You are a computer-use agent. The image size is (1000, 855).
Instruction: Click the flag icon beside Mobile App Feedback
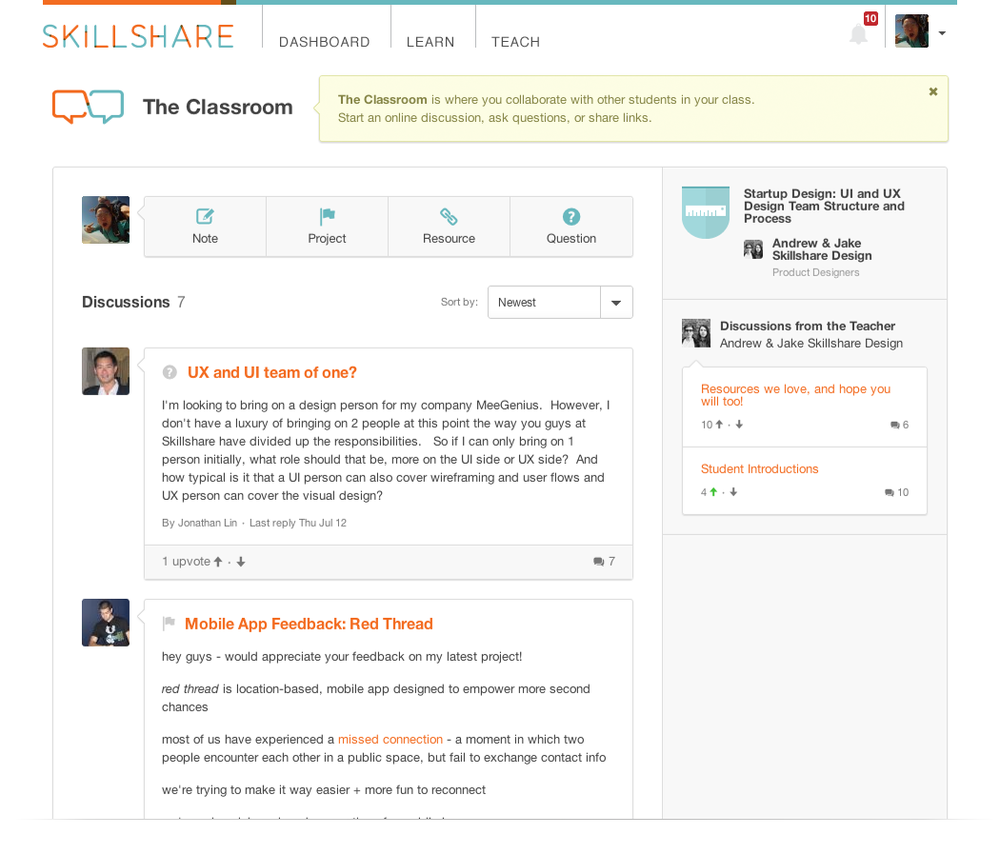(x=169, y=623)
